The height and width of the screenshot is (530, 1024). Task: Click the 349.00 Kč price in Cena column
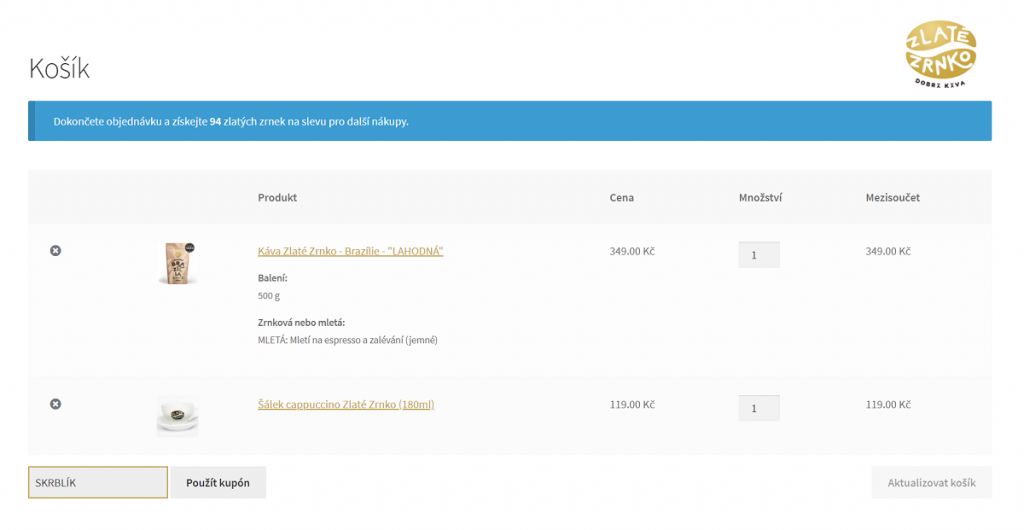[x=632, y=251]
